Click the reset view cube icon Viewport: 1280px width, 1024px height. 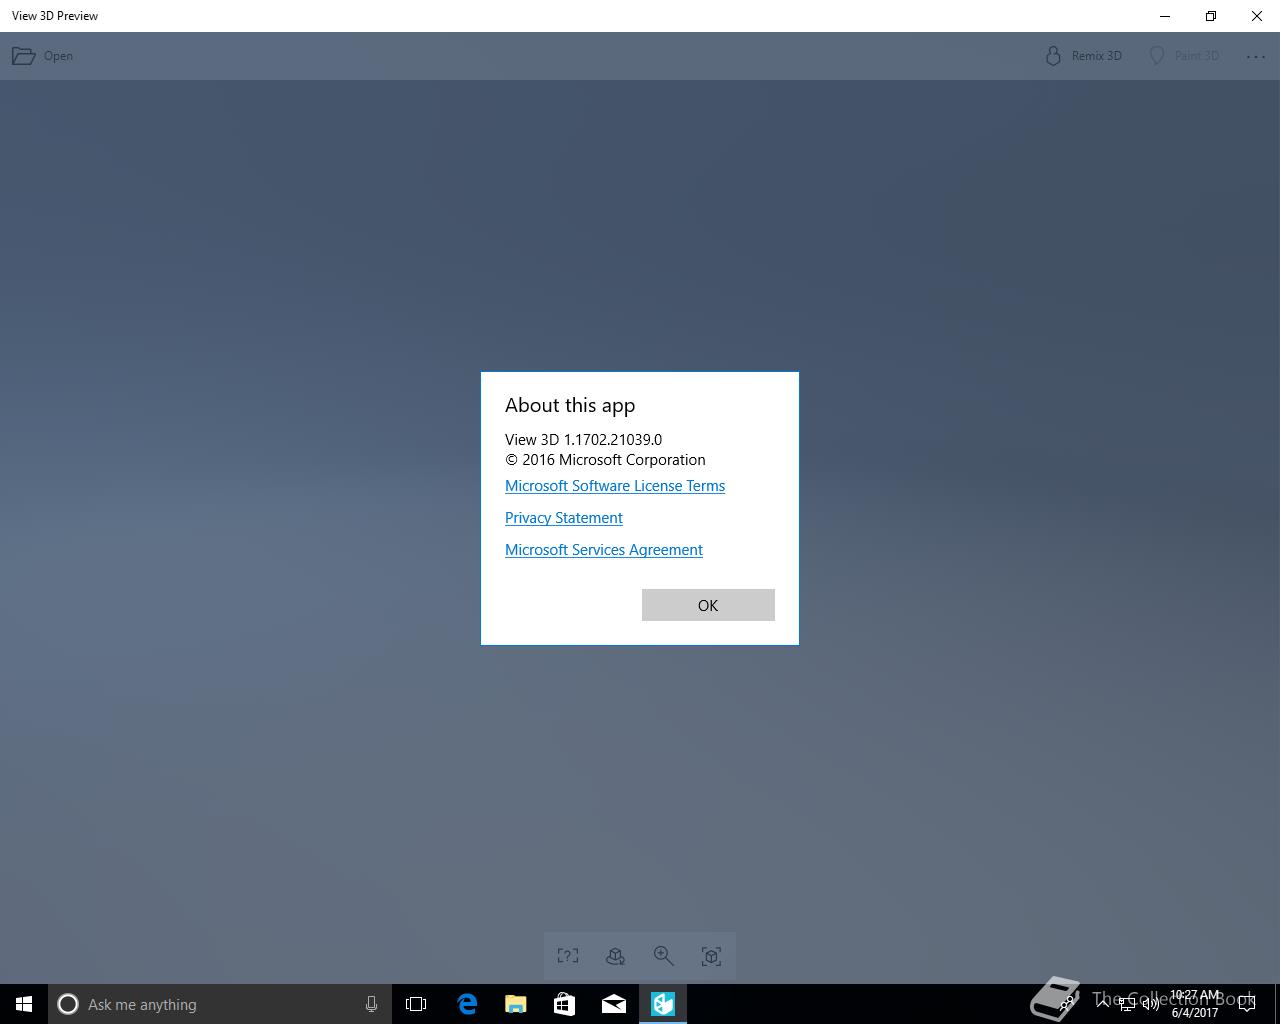coord(711,956)
